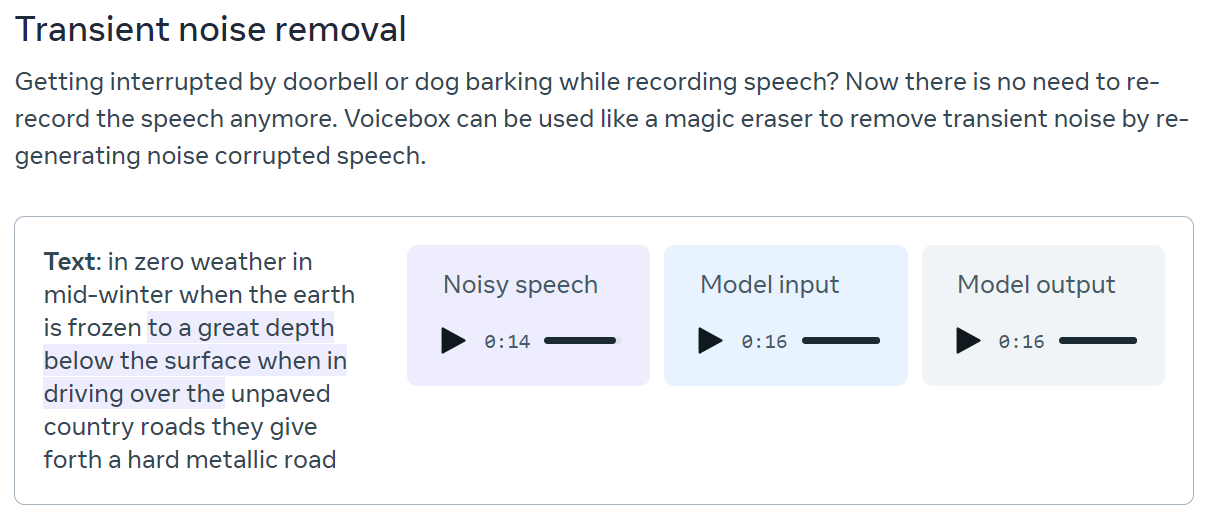Click the 0:16 time under Model output
This screenshot has width=1215, height=518.
coord(1021,342)
